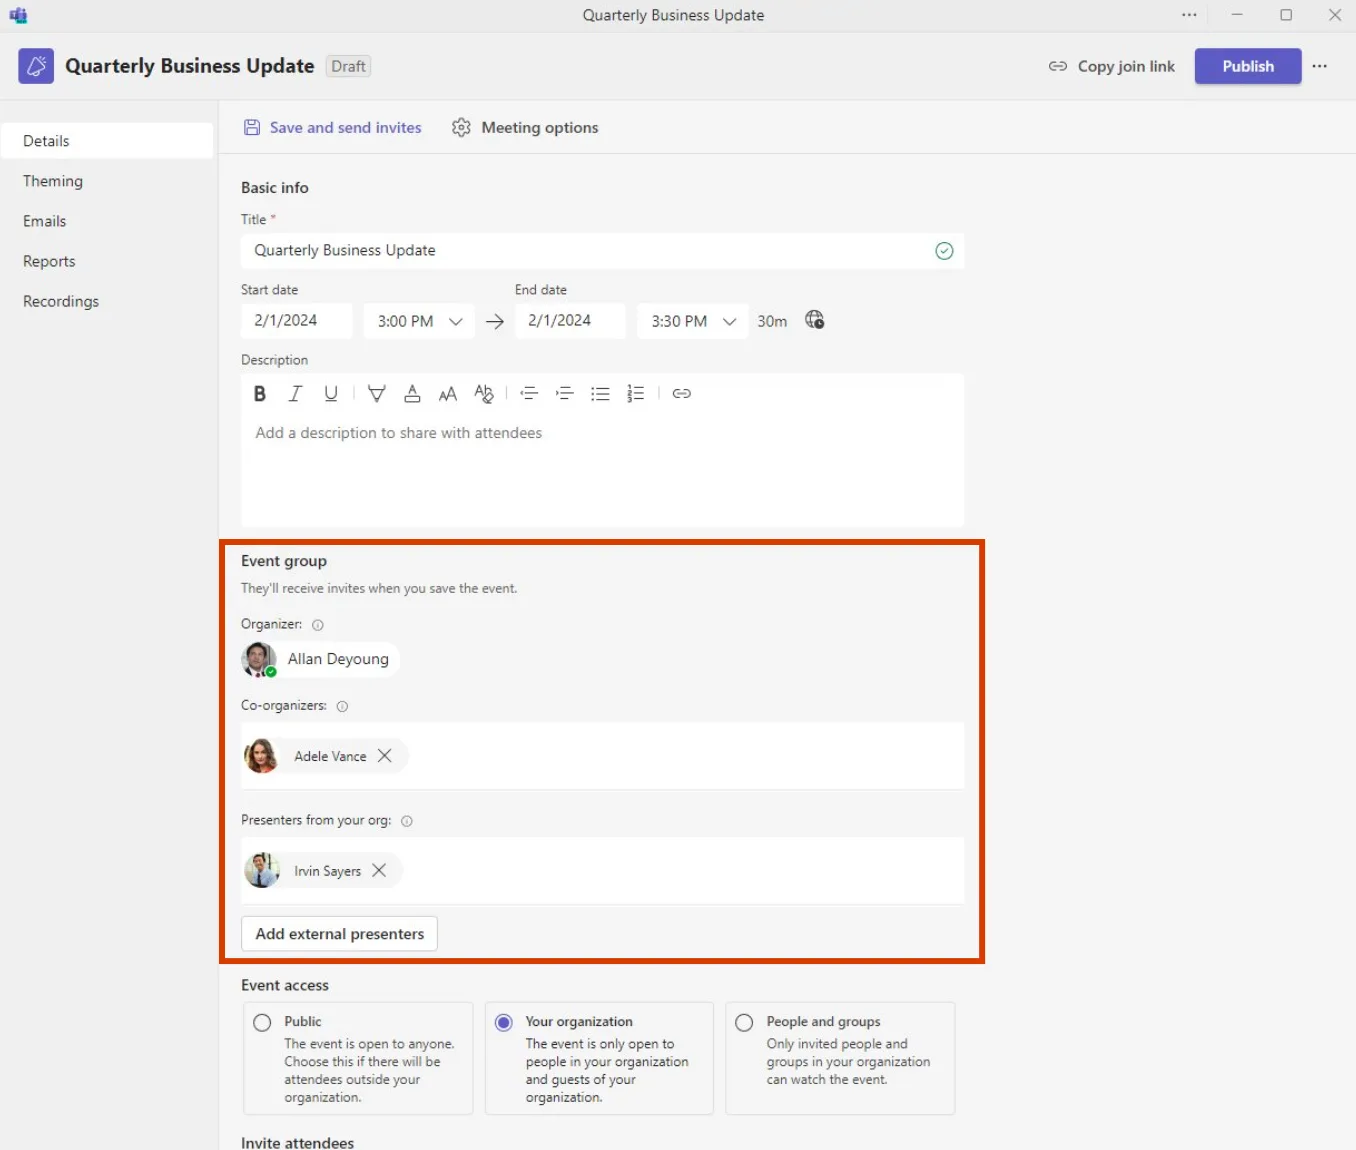
Task: Open the font color tool
Action: click(x=412, y=394)
